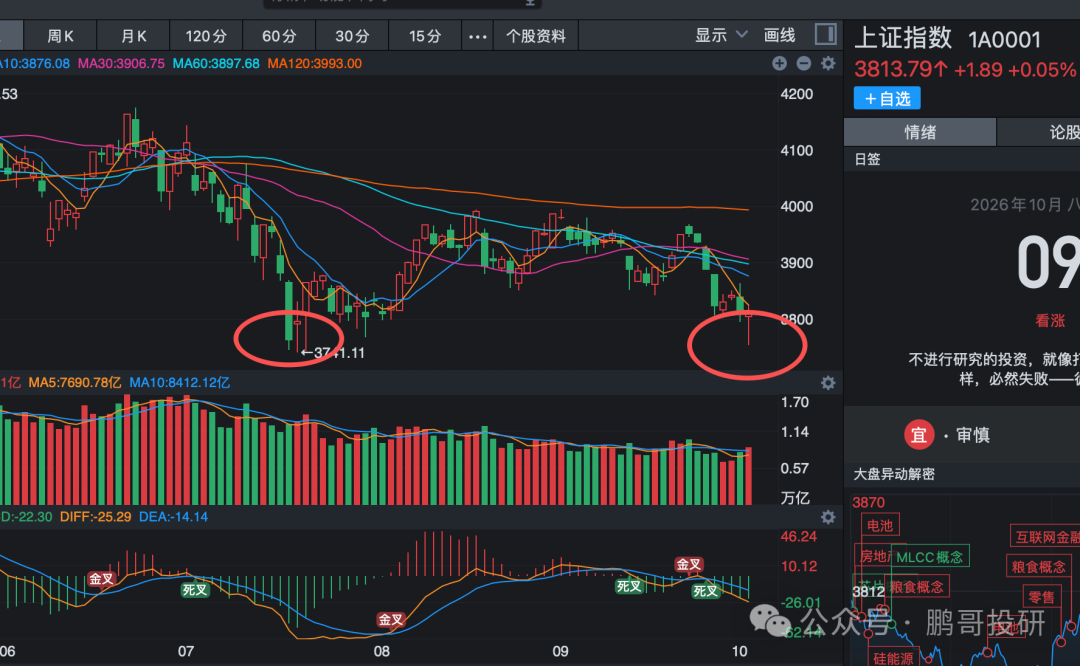Zoom out the K-line chart with minus icon
Image resolution: width=1080 pixels, height=666 pixels.
coord(804,63)
